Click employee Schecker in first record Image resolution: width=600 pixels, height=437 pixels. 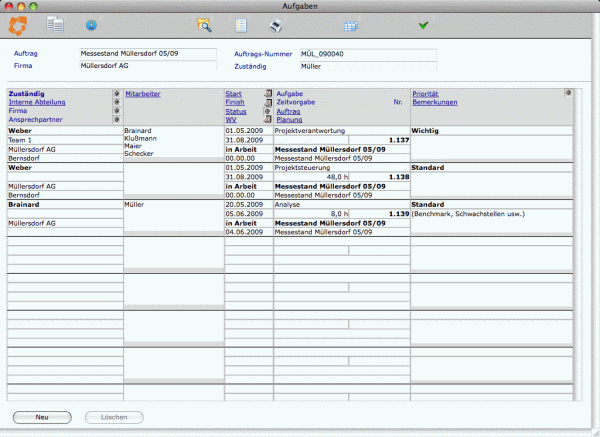click(139, 153)
